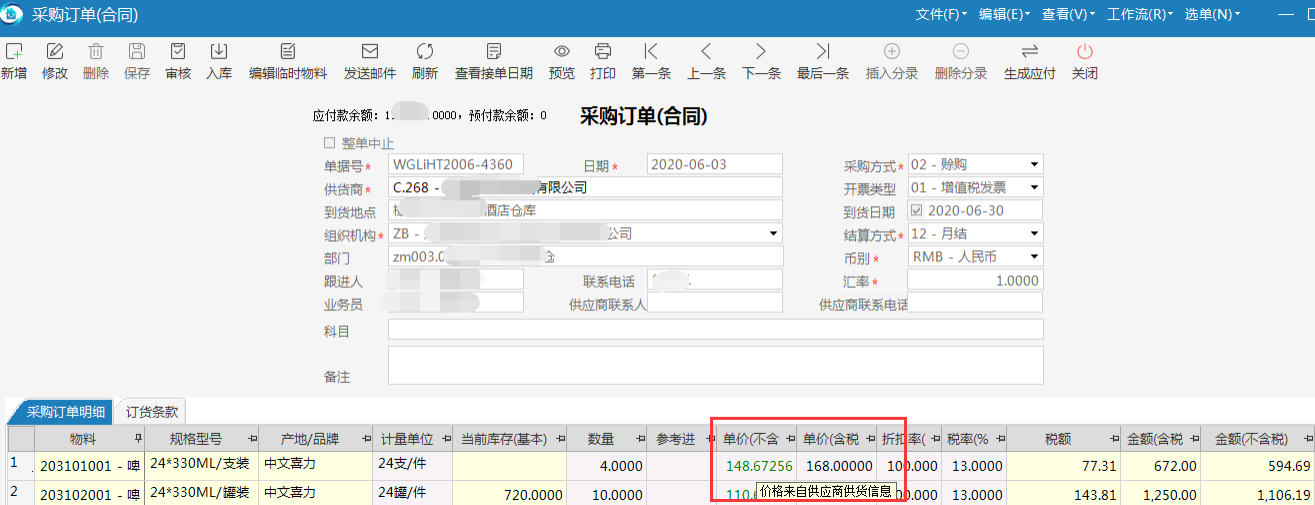Open the 币别 currency dropdown

[1034, 256]
